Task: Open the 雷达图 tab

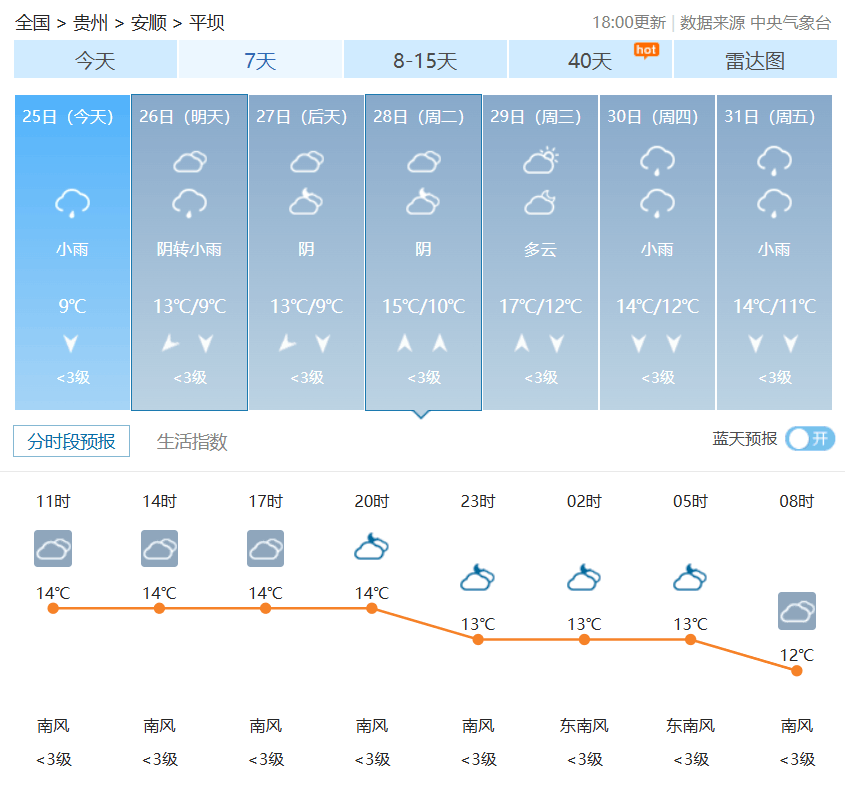Action: [x=754, y=60]
